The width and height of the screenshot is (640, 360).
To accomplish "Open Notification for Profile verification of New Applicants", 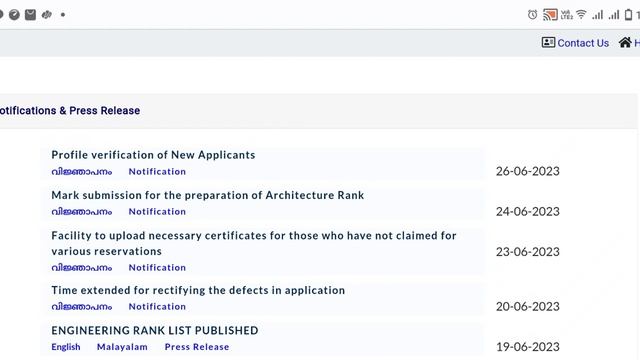I will 157,172.
